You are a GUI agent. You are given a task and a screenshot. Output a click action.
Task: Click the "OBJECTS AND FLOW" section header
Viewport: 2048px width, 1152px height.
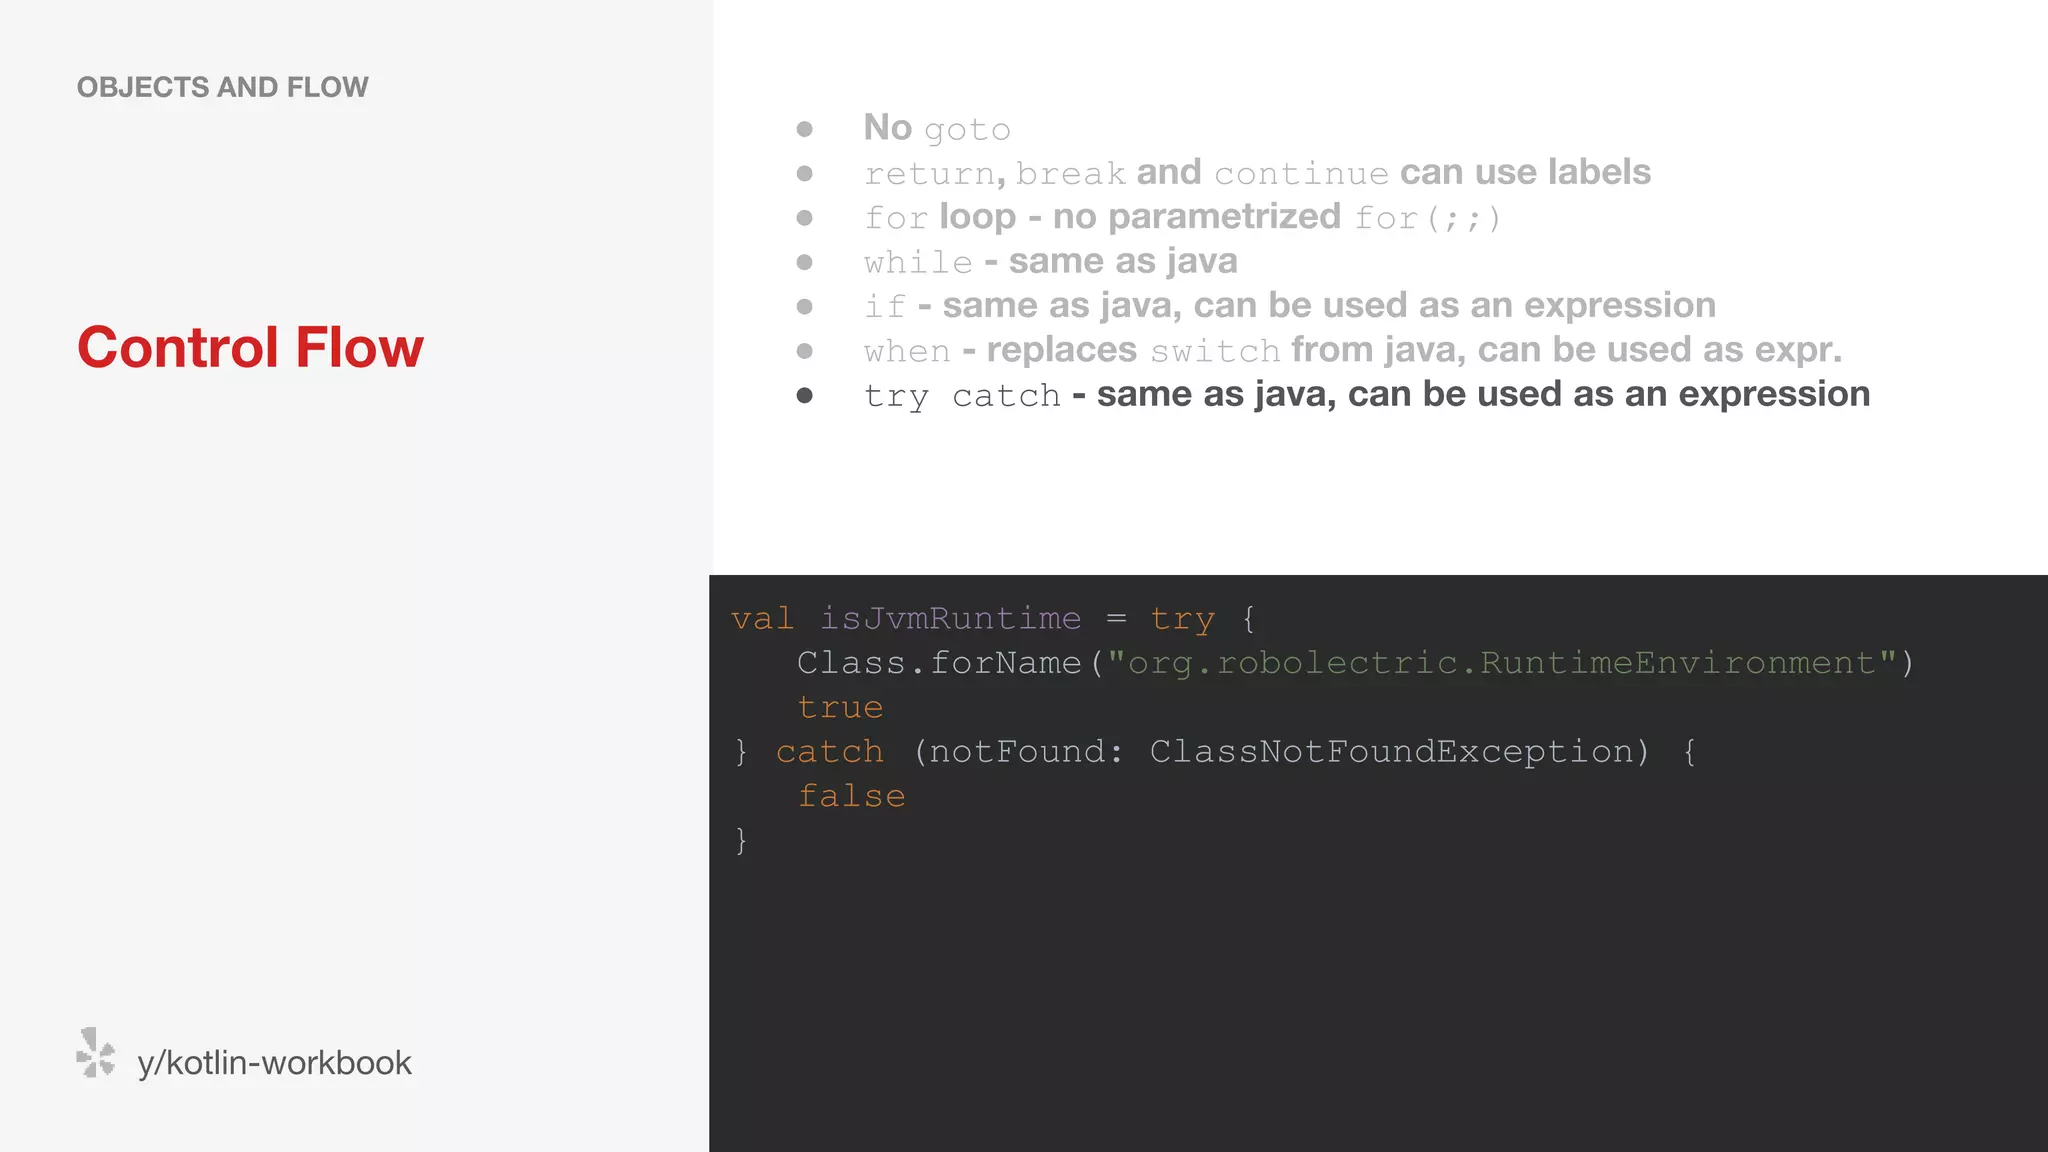(x=222, y=87)
